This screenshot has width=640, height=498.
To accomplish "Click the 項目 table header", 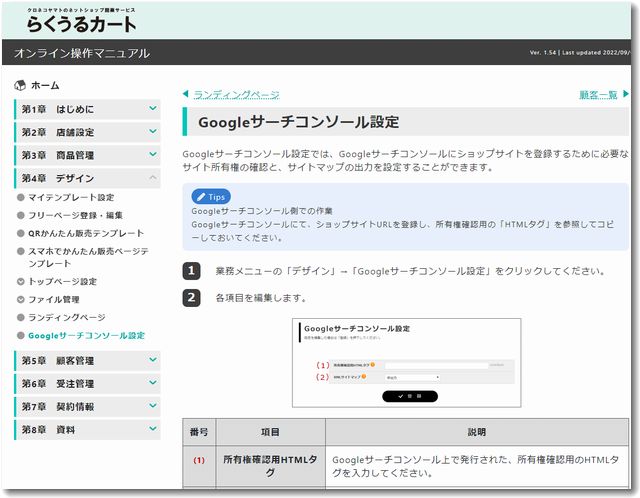I will coord(270,432).
